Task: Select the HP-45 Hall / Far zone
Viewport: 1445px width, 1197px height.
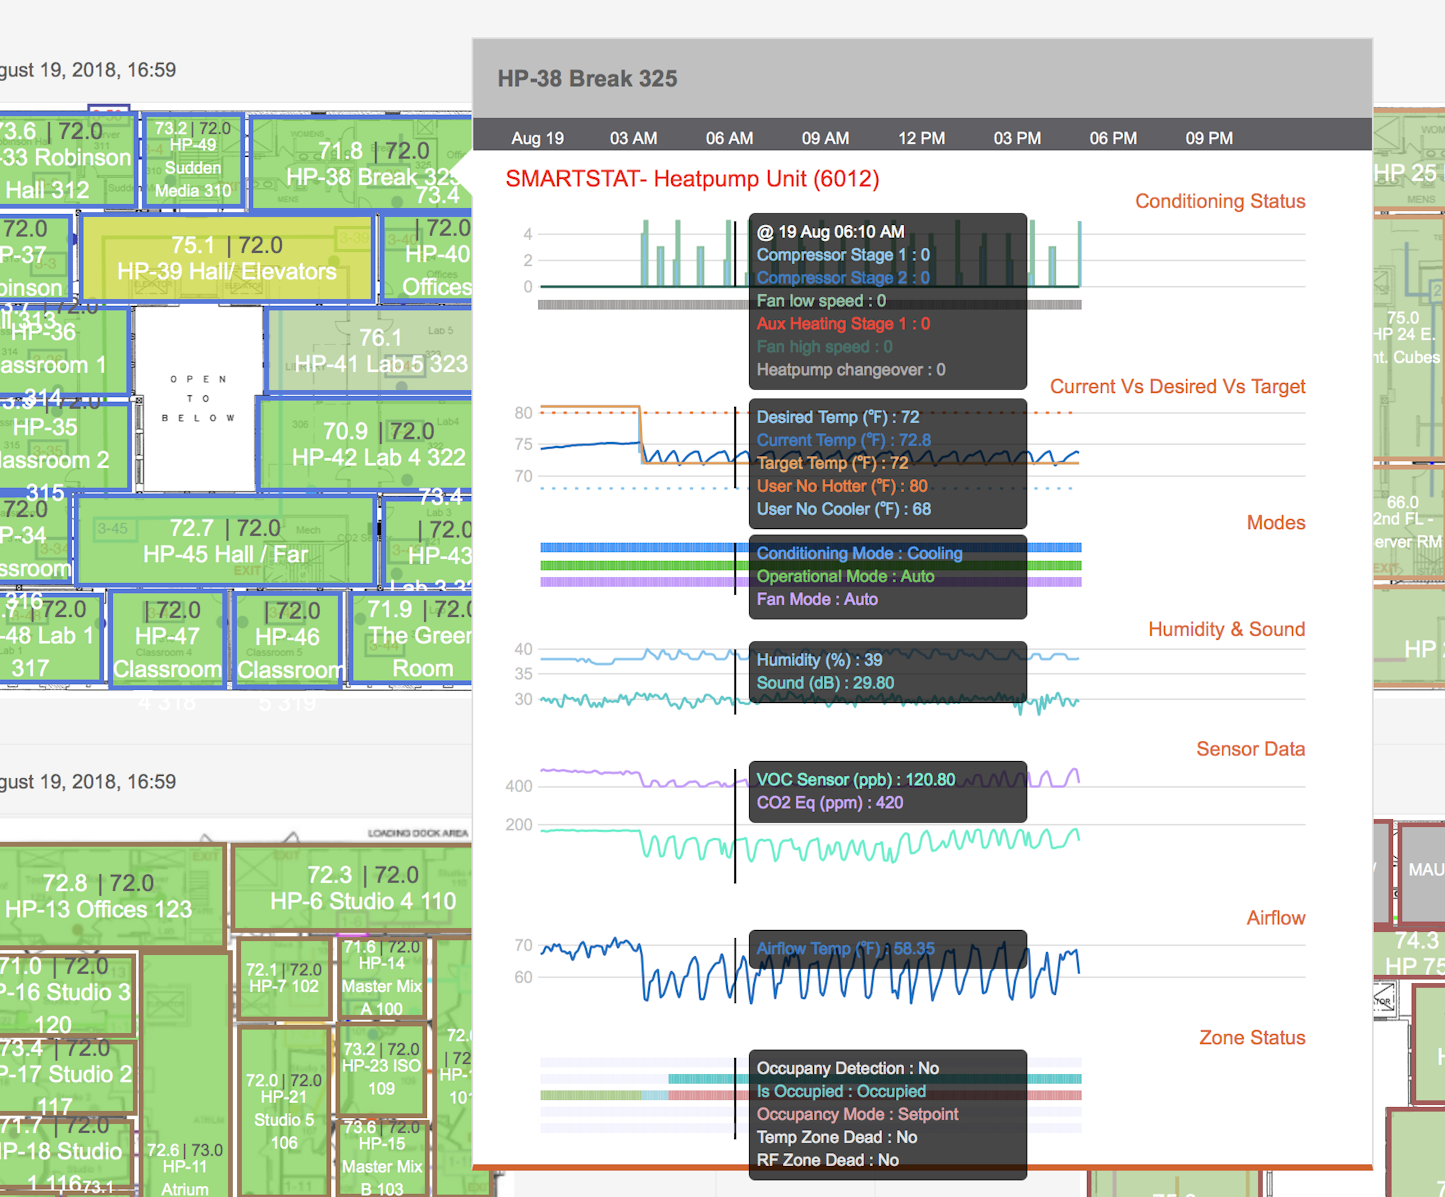Action: (x=225, y=541)
